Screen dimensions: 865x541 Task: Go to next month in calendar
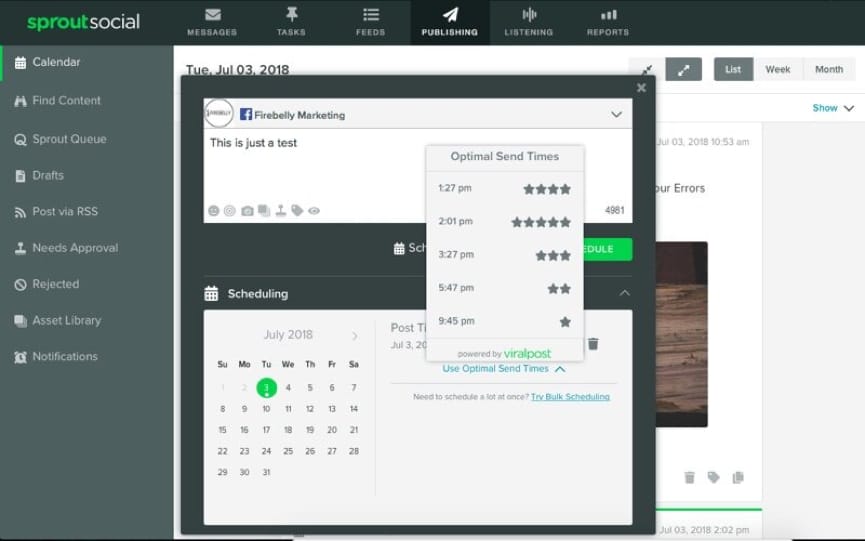(355, 335)
